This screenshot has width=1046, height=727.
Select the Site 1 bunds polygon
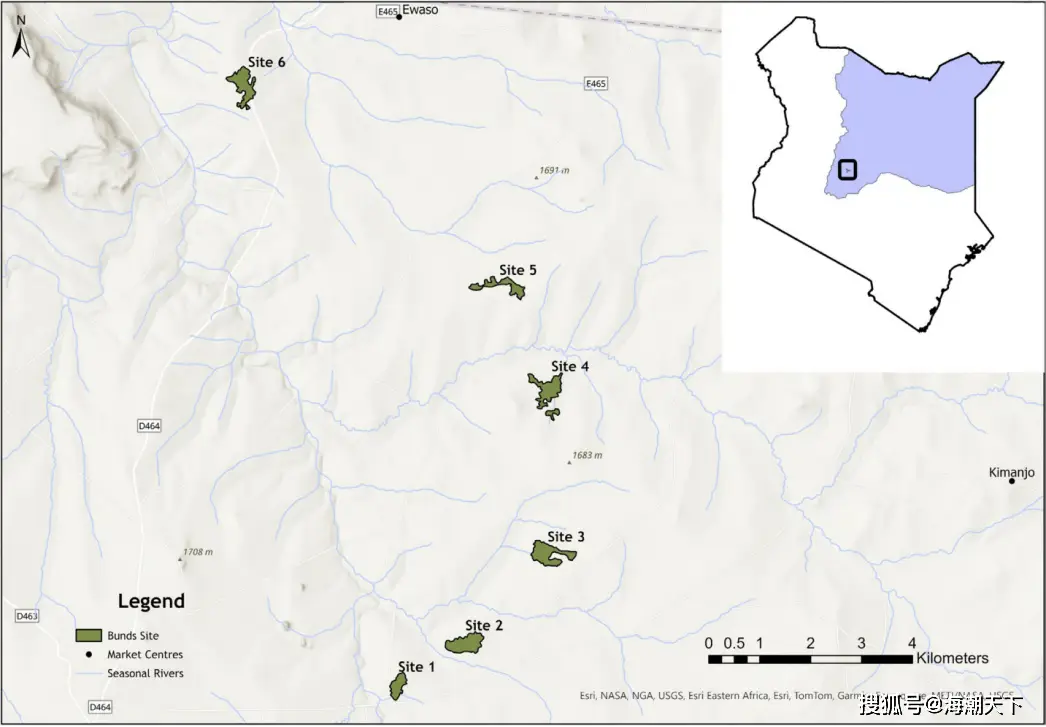tap(398, 685)
